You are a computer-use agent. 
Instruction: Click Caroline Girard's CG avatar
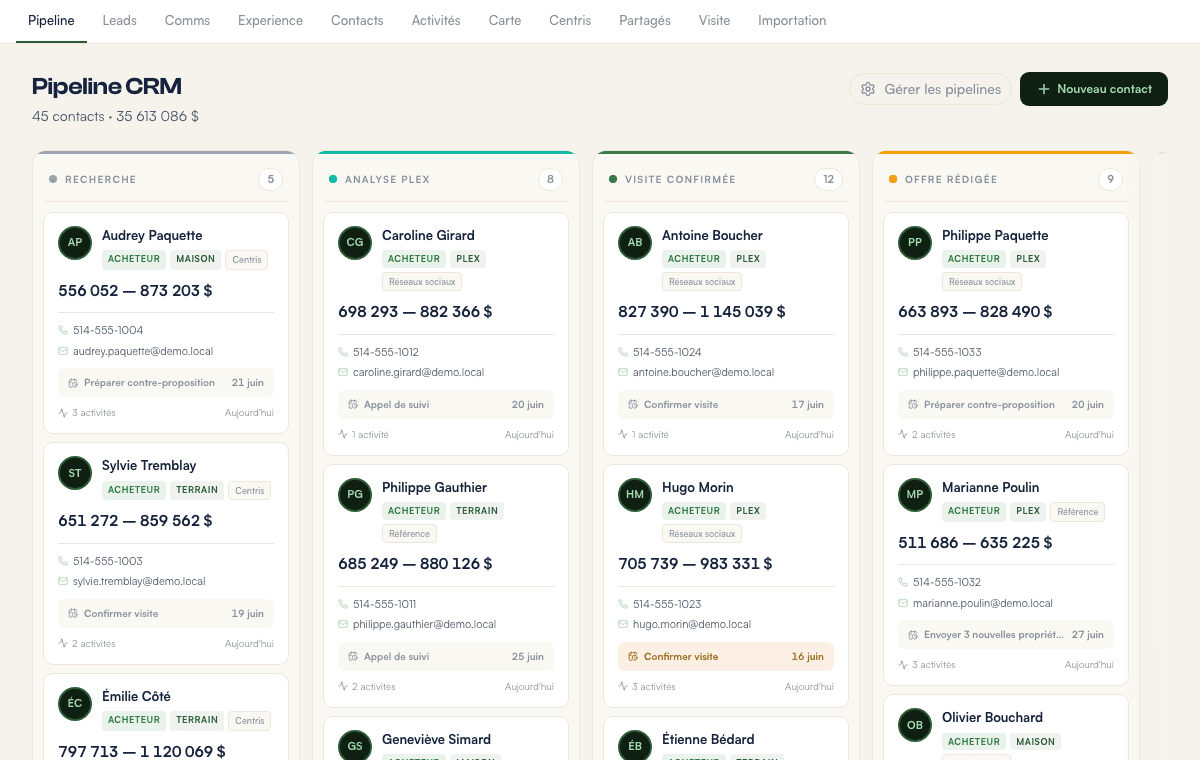[355, 242]
